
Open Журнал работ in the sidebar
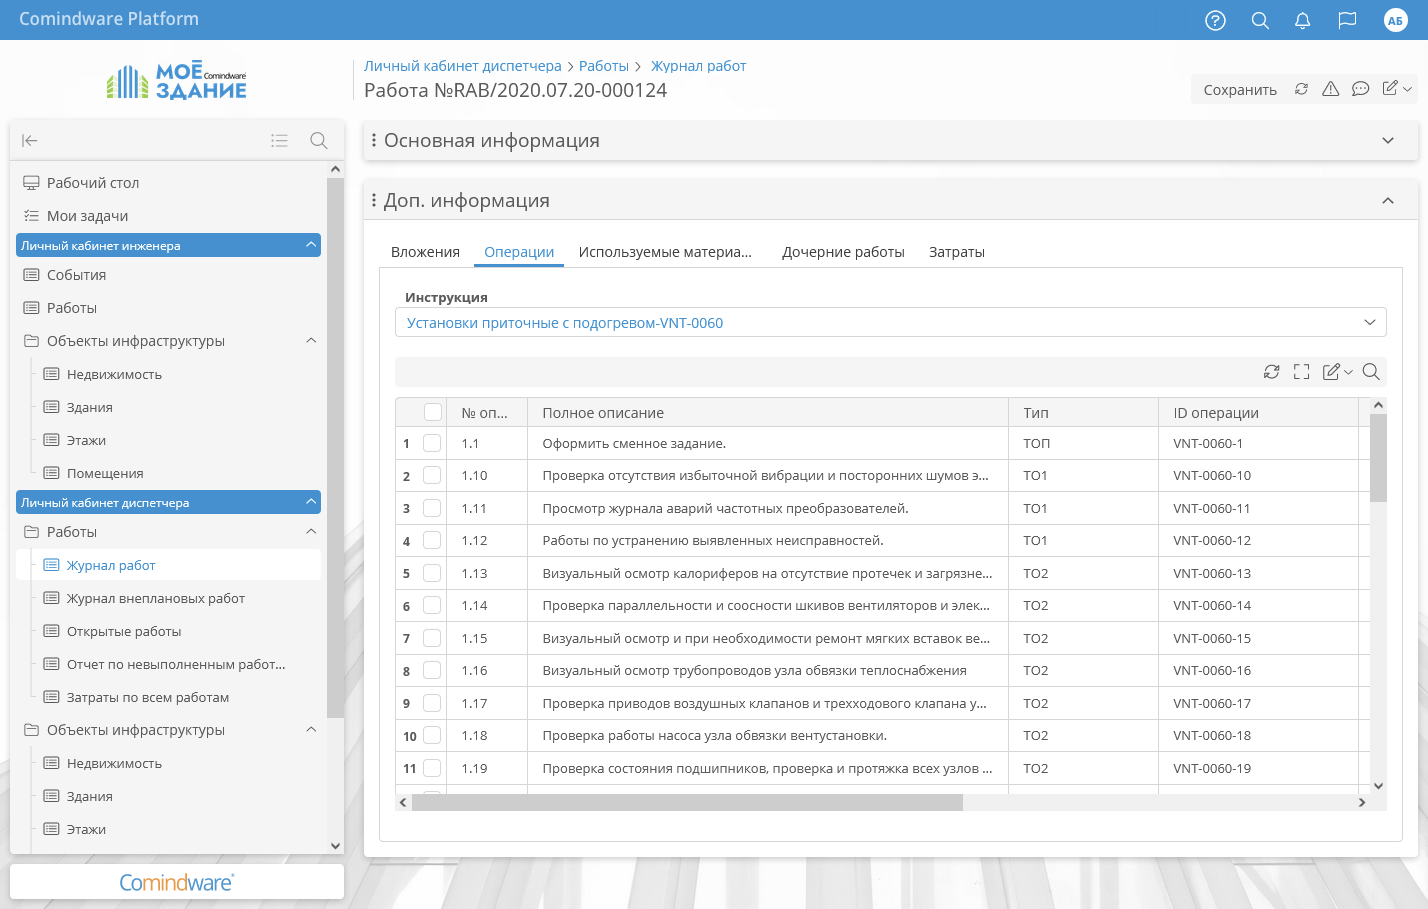pos(169,565)
